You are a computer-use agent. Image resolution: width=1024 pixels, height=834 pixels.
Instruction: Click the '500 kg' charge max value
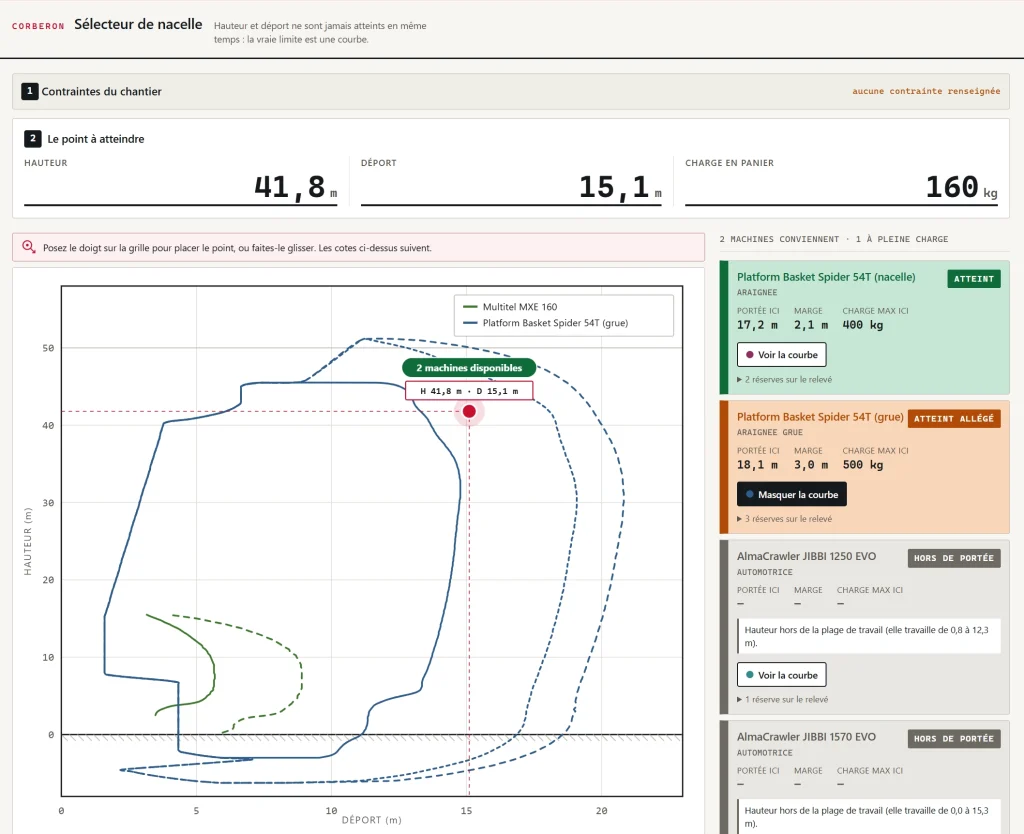coord(863,464)
